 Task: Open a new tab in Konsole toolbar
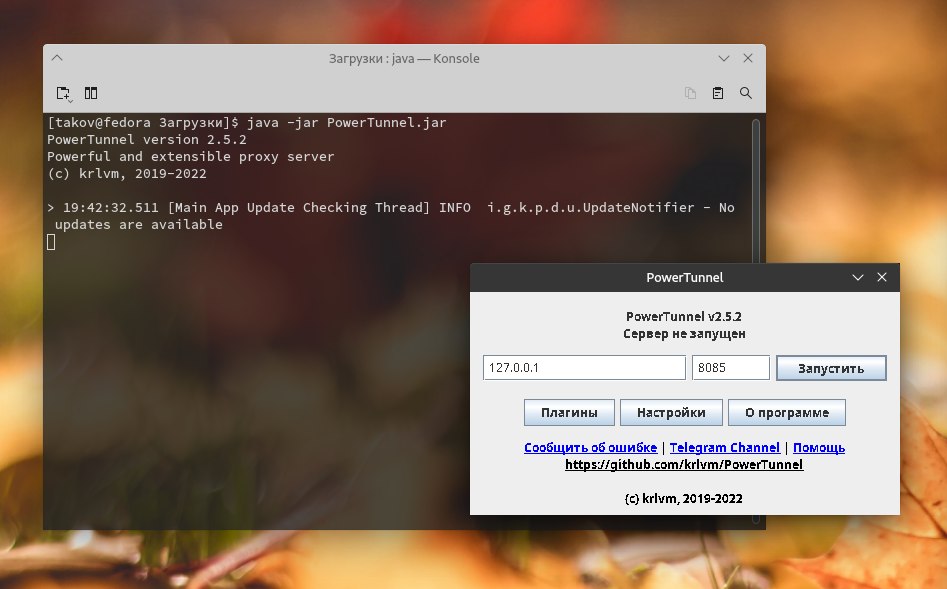coord(63,93)
